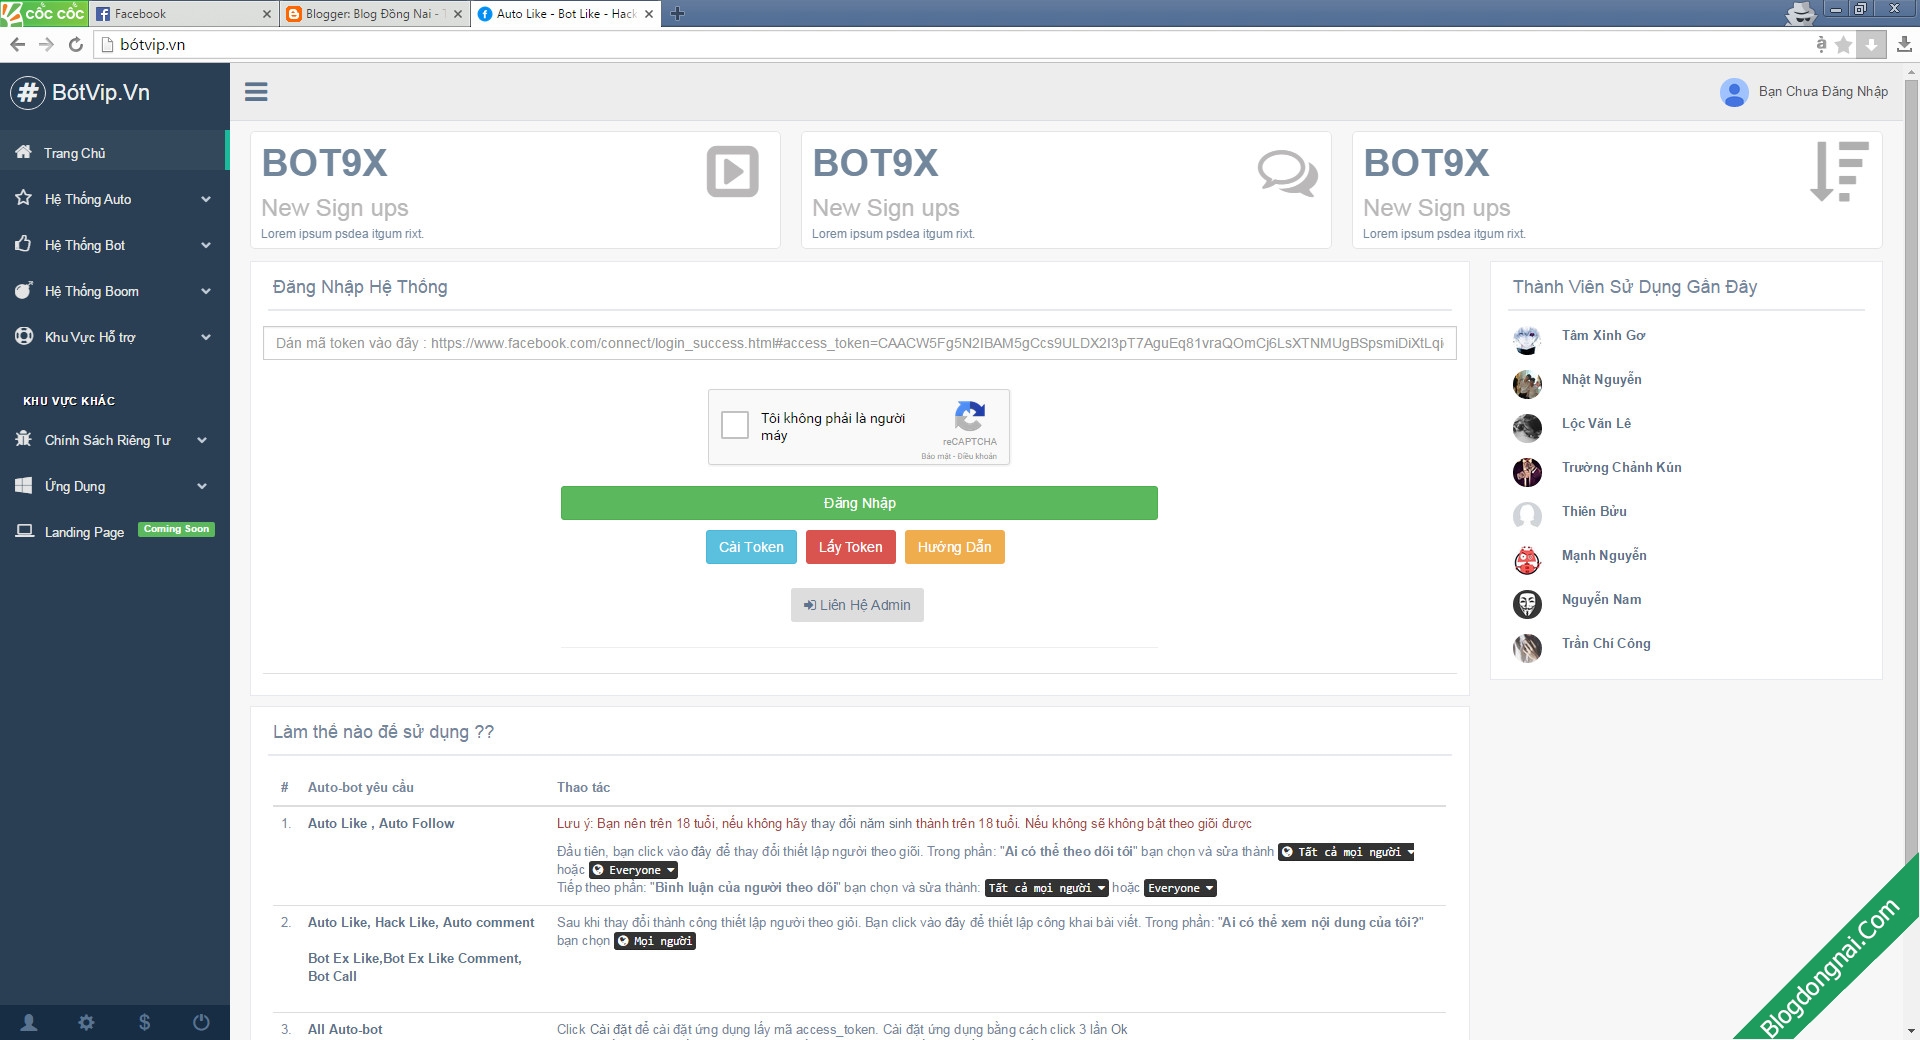
Task: Click the power icon in sidebar footer
Action: [201, 1022]
